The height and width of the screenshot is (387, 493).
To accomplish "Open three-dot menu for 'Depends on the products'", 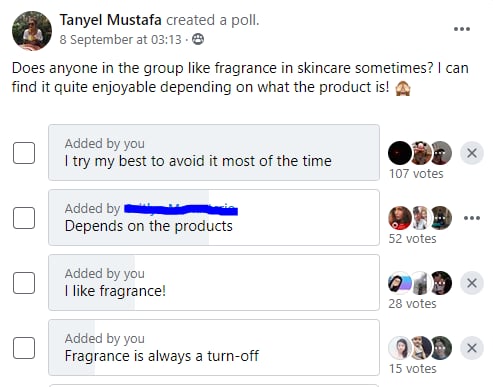I will click(x=472, y=218).
